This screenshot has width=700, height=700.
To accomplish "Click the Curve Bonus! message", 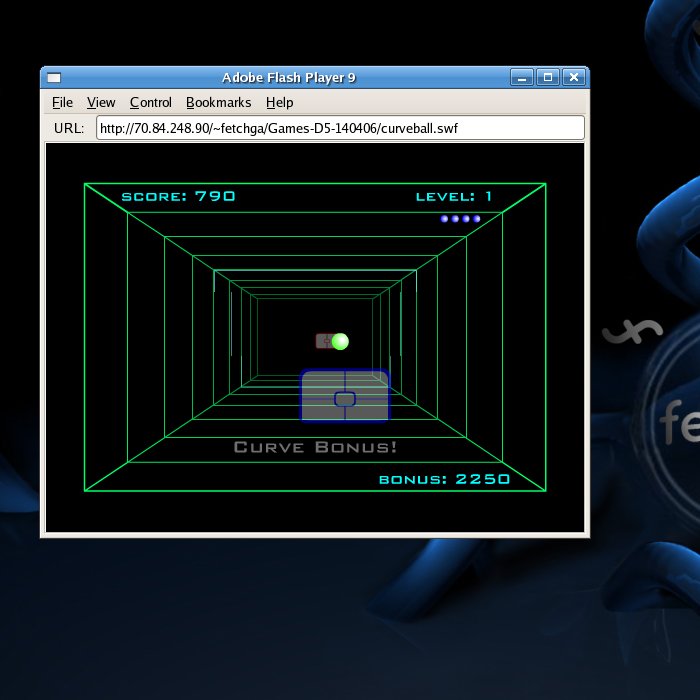I will (315, 447).
